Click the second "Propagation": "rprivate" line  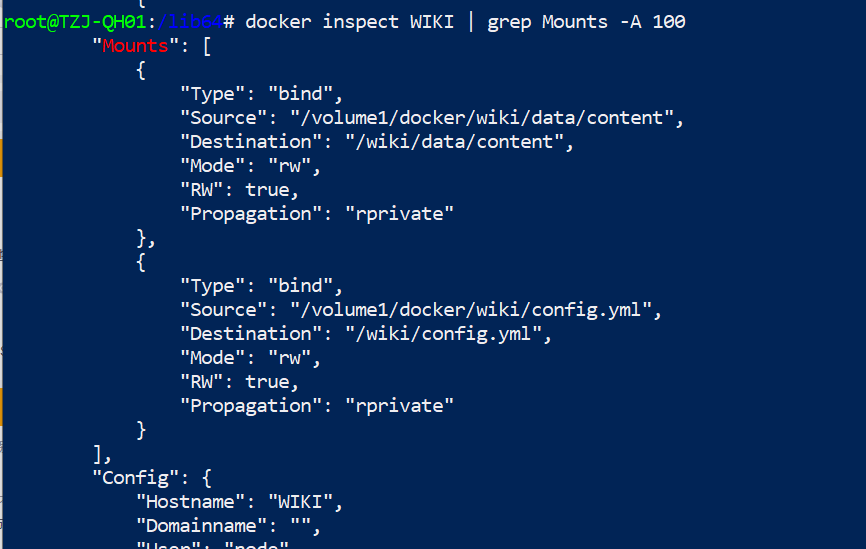pyautogui.click(x=317, y=406)
